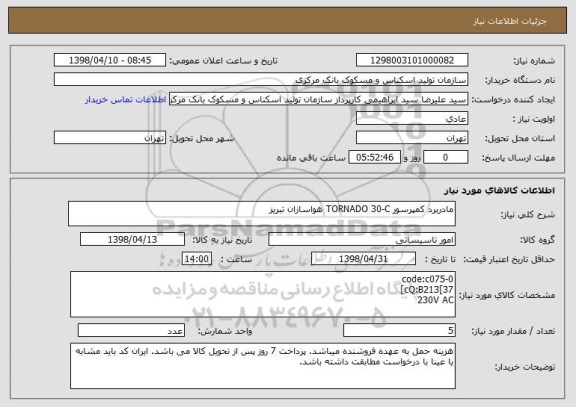Viewport: 576px width, 407px height.
Task: Select the label مشخصات کالای مورد نیاز
Action: 507,295
